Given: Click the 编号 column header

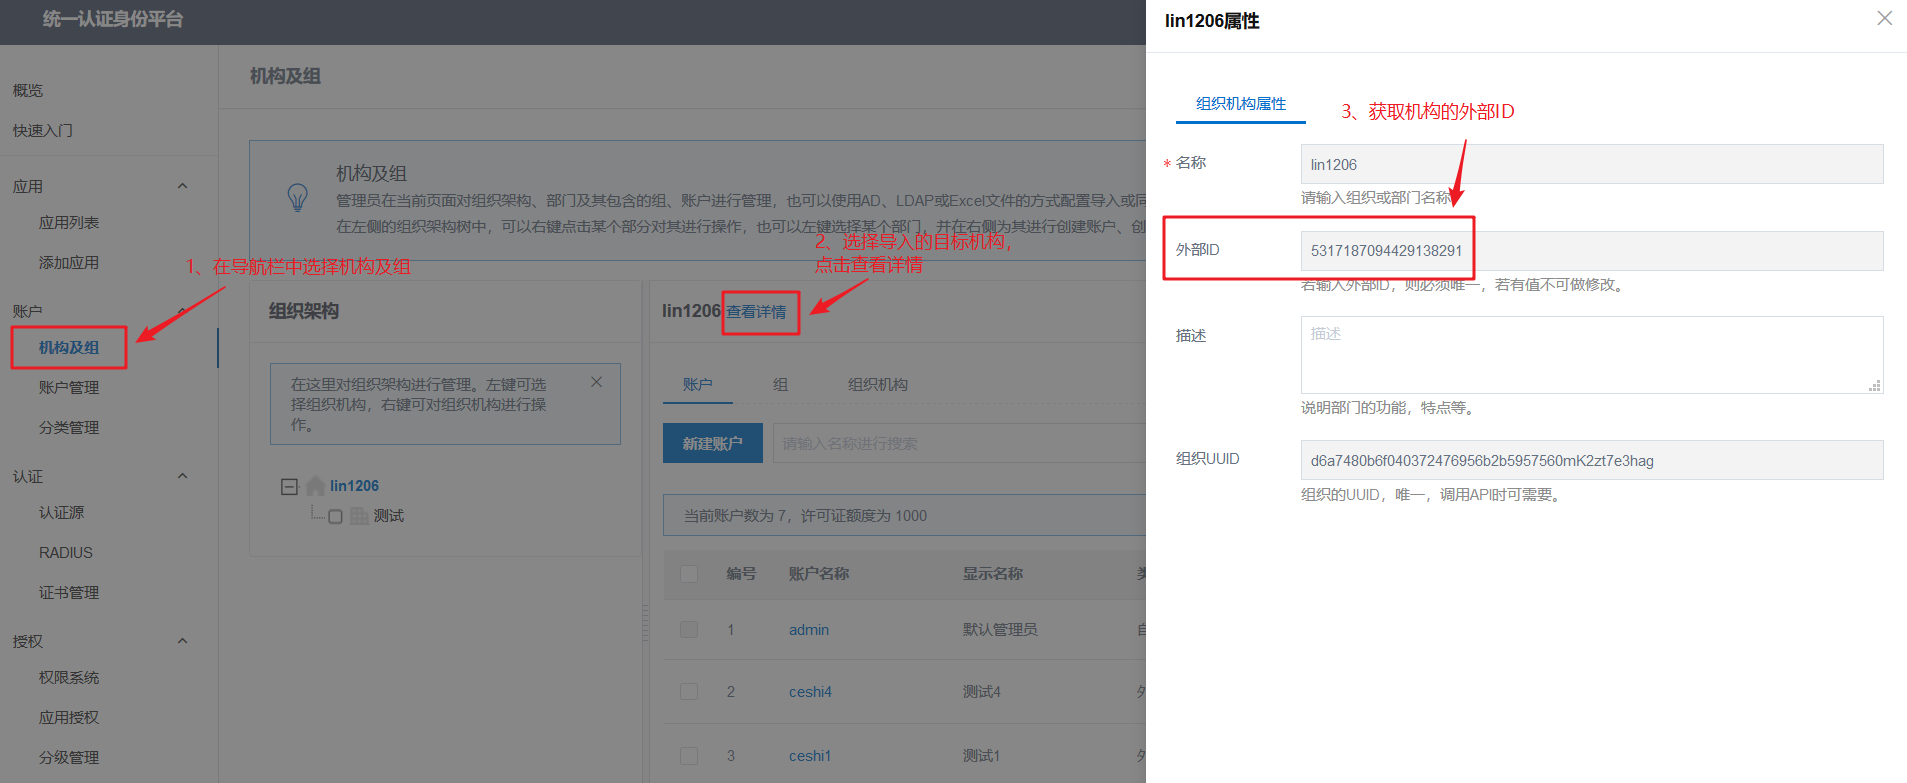Looking at the screenshot, I should pos(741,574).
